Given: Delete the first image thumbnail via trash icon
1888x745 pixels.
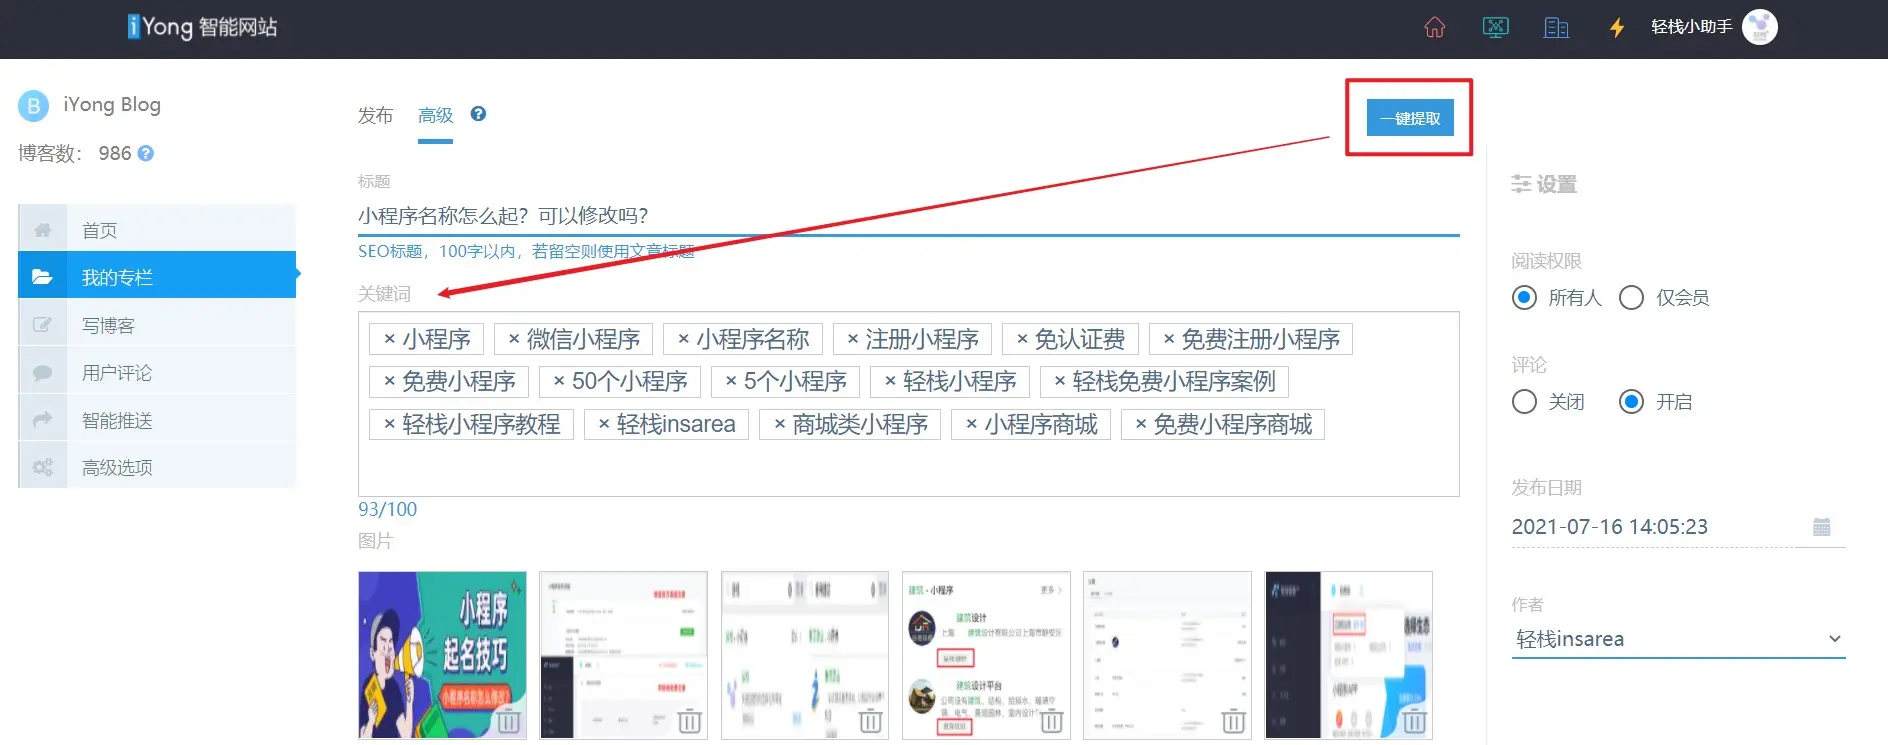Looking at the screenshot, I should coord(508,721).
